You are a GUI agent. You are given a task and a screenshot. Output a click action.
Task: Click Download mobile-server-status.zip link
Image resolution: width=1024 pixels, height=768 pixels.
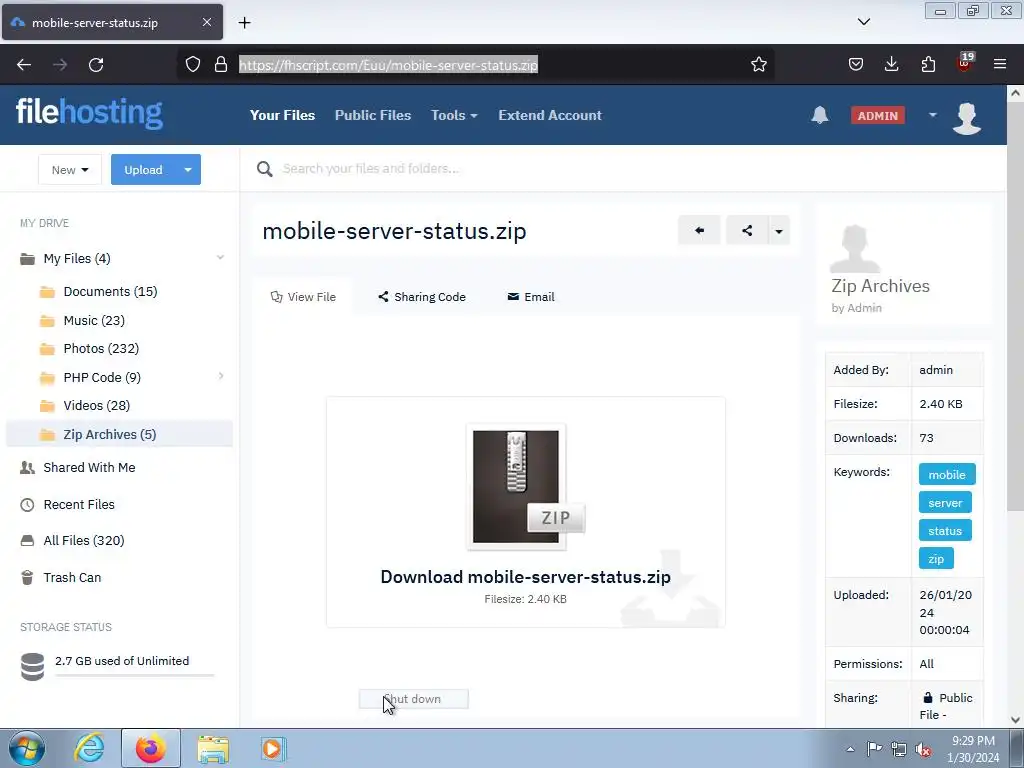[x=526, y=577]
